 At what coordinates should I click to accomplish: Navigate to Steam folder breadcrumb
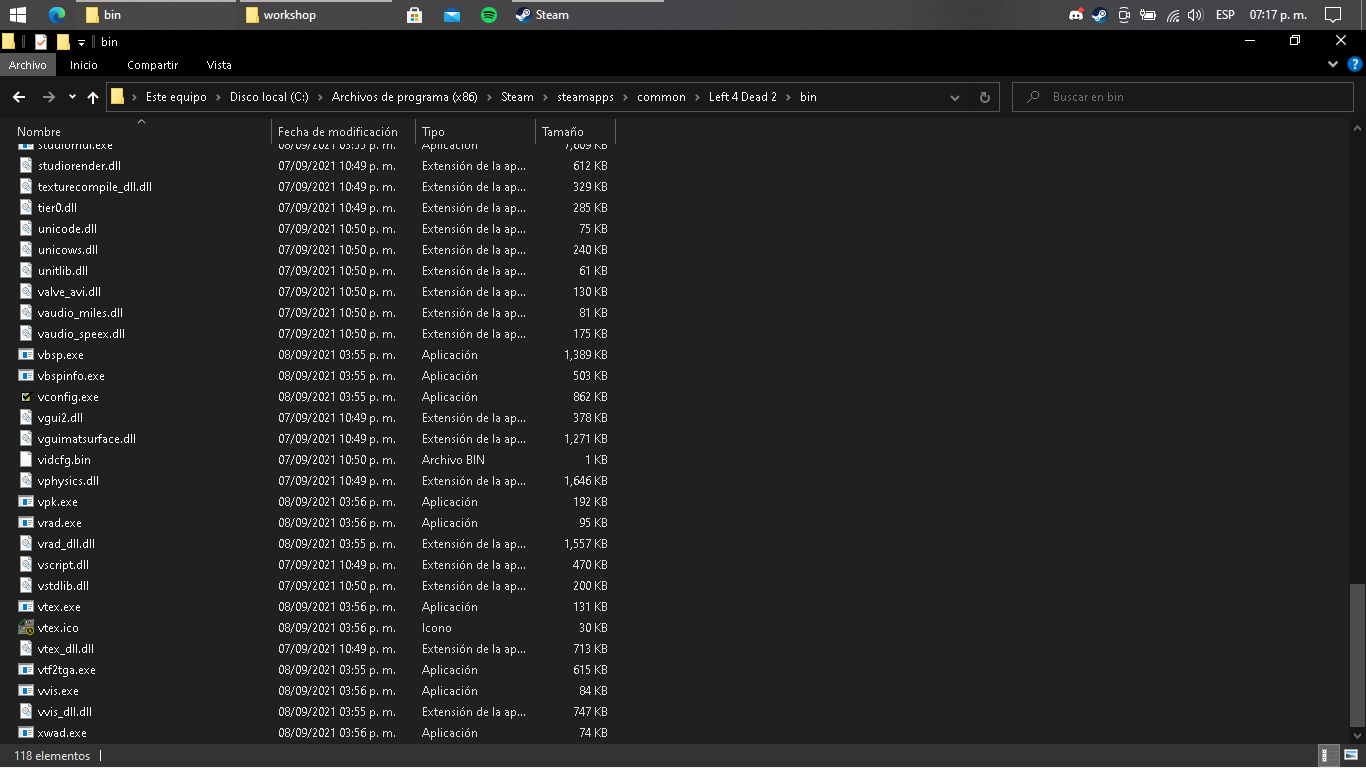517,97
